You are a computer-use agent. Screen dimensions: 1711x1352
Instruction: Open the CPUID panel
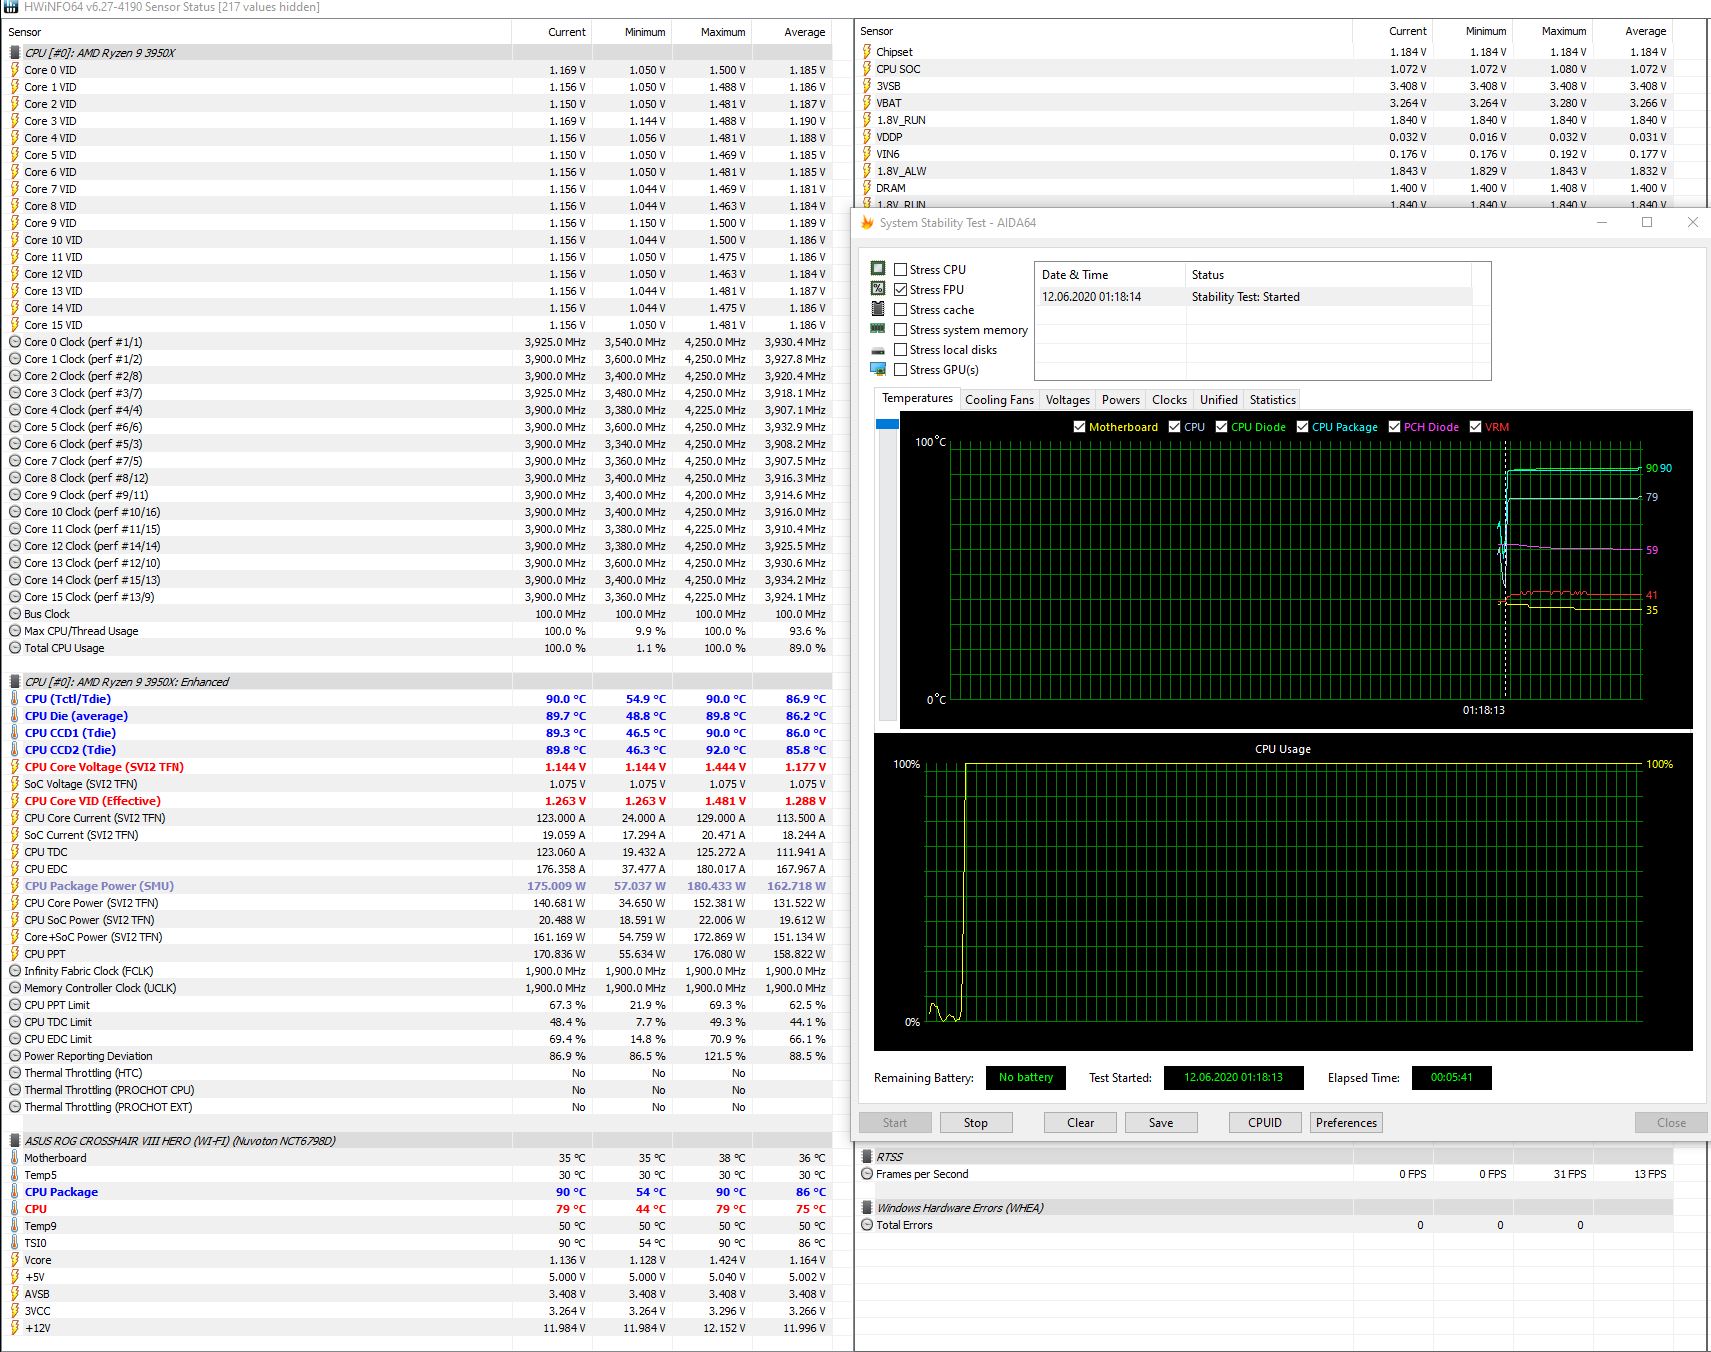[x=1264, y=1123]
